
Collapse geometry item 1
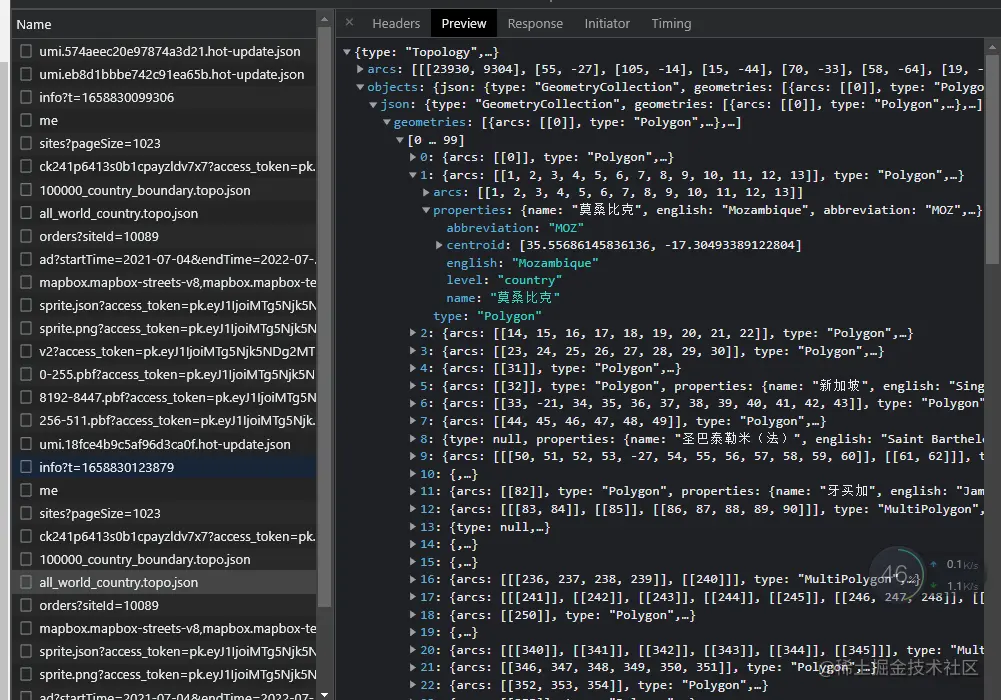(413, 175)
